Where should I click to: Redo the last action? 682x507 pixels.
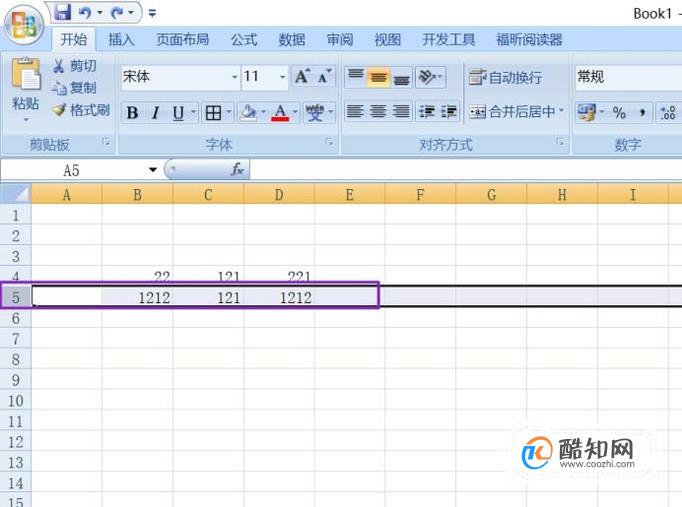pyautogui.click(x=117, y=13)
